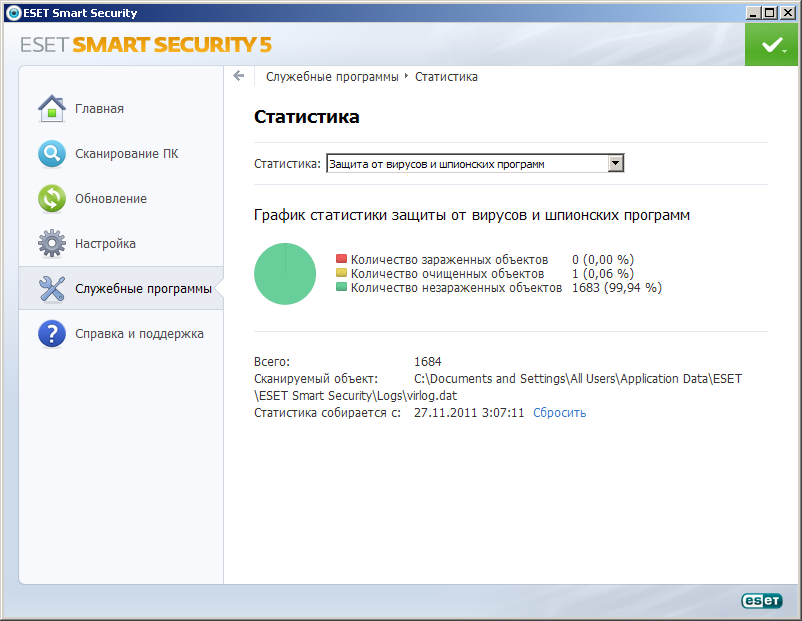This screenshot has width=802, height=621.
Task: Click the ESET logo at bottom right
Action: (760, 600)
